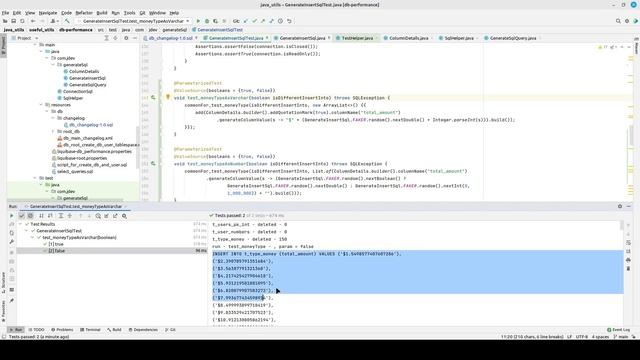The image size is (640, 360).
Task: Go back using navigation arrow
Action: (33, 21)
